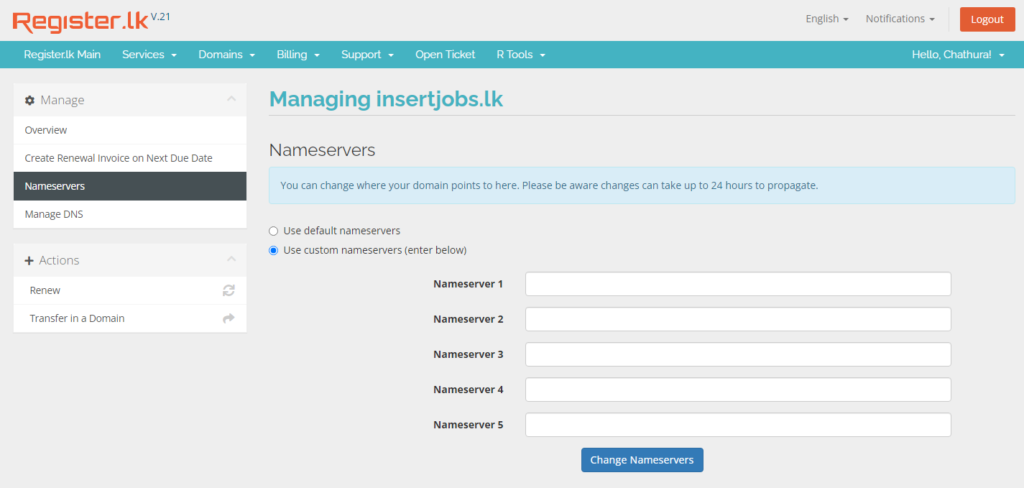
Task: Expand the R Tools menu
Action: pos(520,55)
